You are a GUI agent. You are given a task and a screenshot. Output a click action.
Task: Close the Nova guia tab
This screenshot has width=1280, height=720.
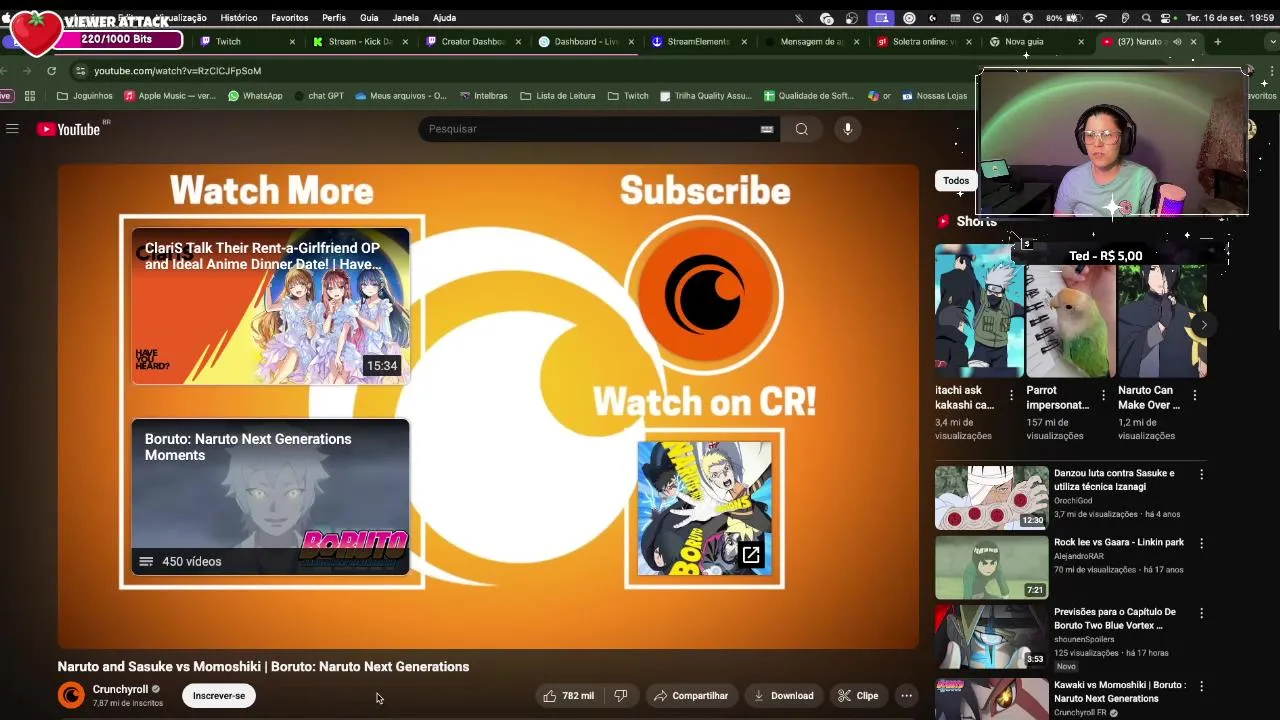point(1081,42)
